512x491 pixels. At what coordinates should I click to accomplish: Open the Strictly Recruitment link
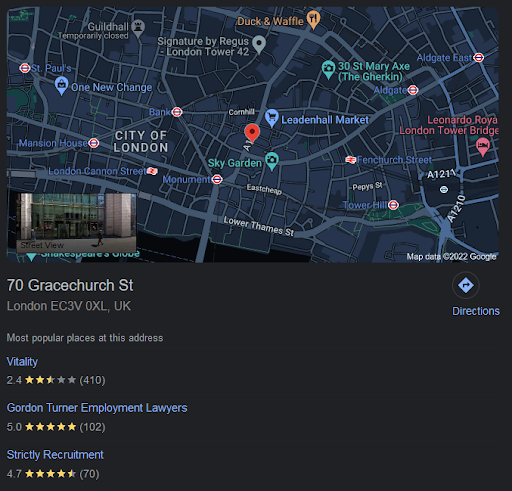(55, 455)
